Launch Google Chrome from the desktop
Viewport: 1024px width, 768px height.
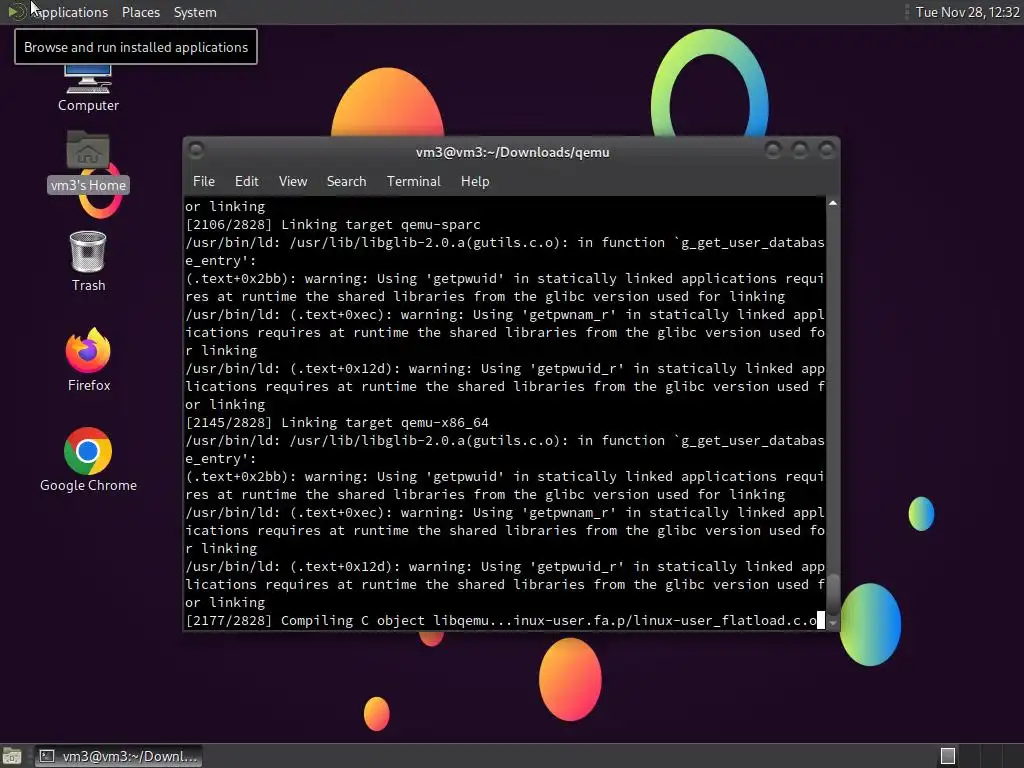tap(88, 460)
